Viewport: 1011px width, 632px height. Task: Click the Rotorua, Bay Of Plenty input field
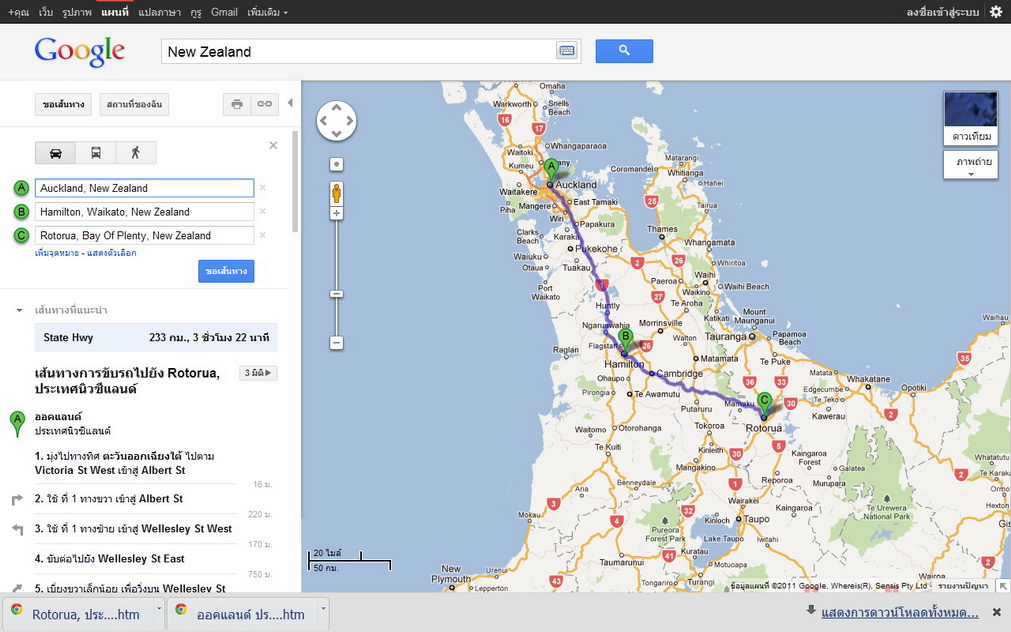(144, 235)
